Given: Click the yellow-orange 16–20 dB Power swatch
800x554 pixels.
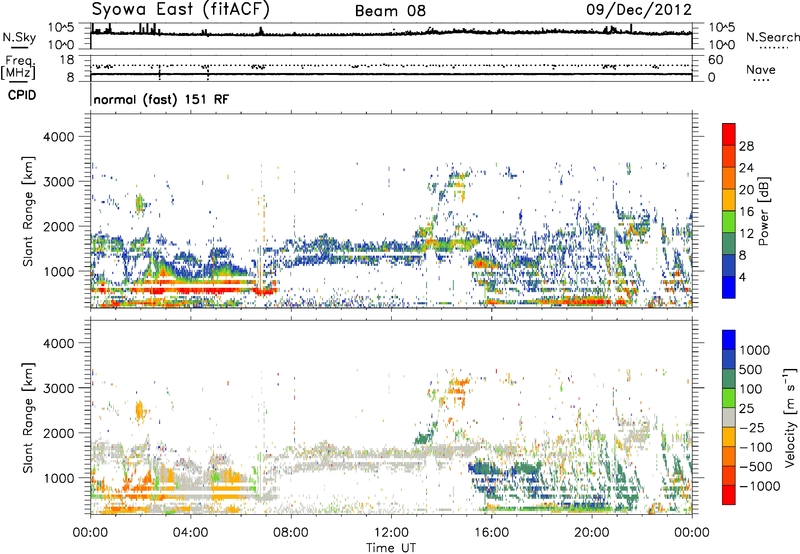Looking at the screenshot, I should point(729,199).
